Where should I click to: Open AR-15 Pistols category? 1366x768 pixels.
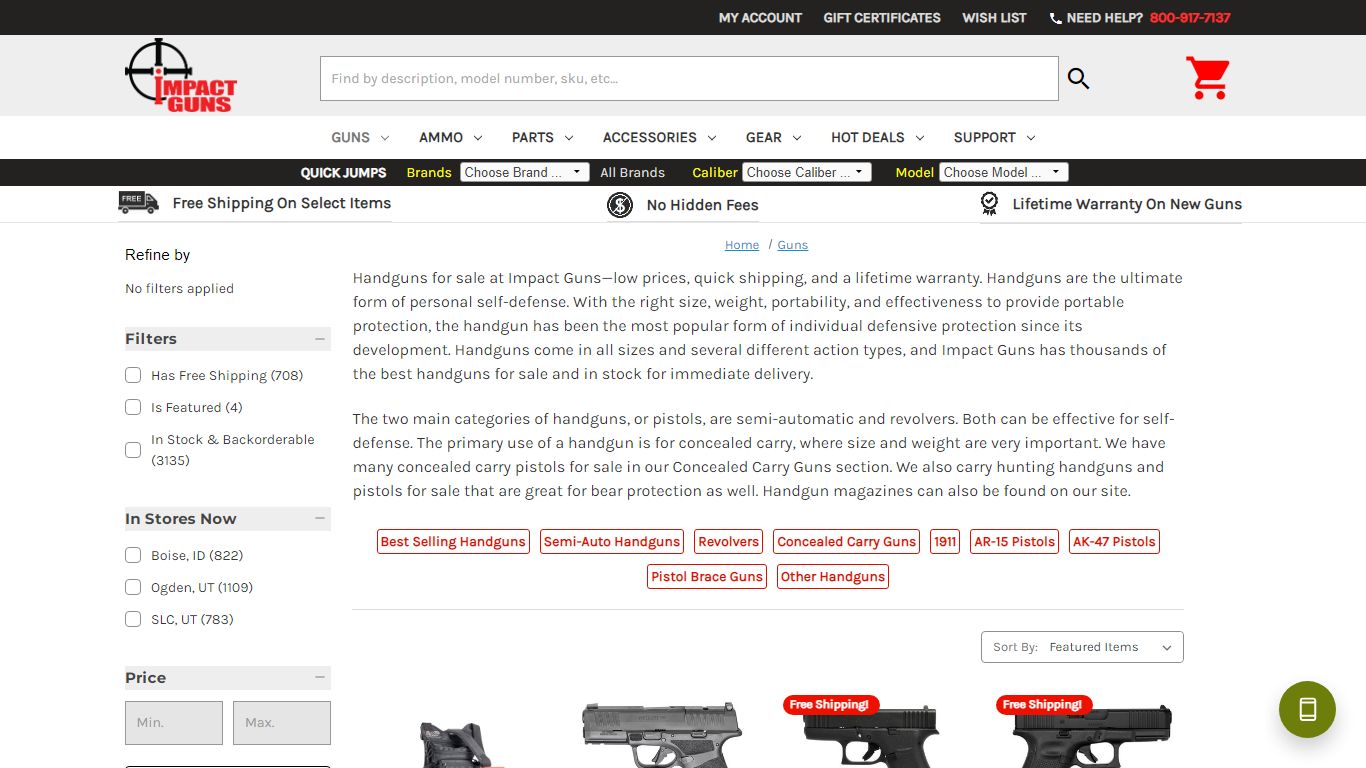click(x=1015, y=542)
